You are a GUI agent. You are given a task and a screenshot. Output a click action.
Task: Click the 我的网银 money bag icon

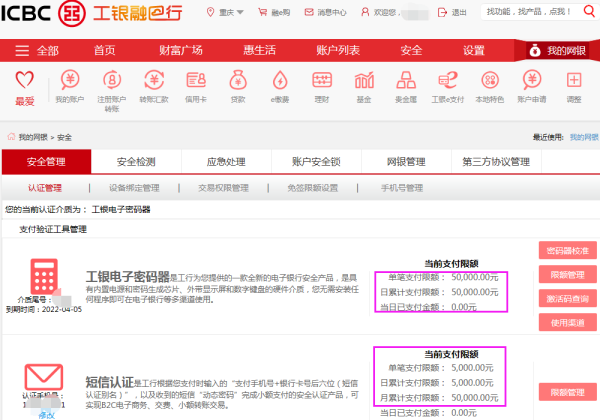(535, 50)
